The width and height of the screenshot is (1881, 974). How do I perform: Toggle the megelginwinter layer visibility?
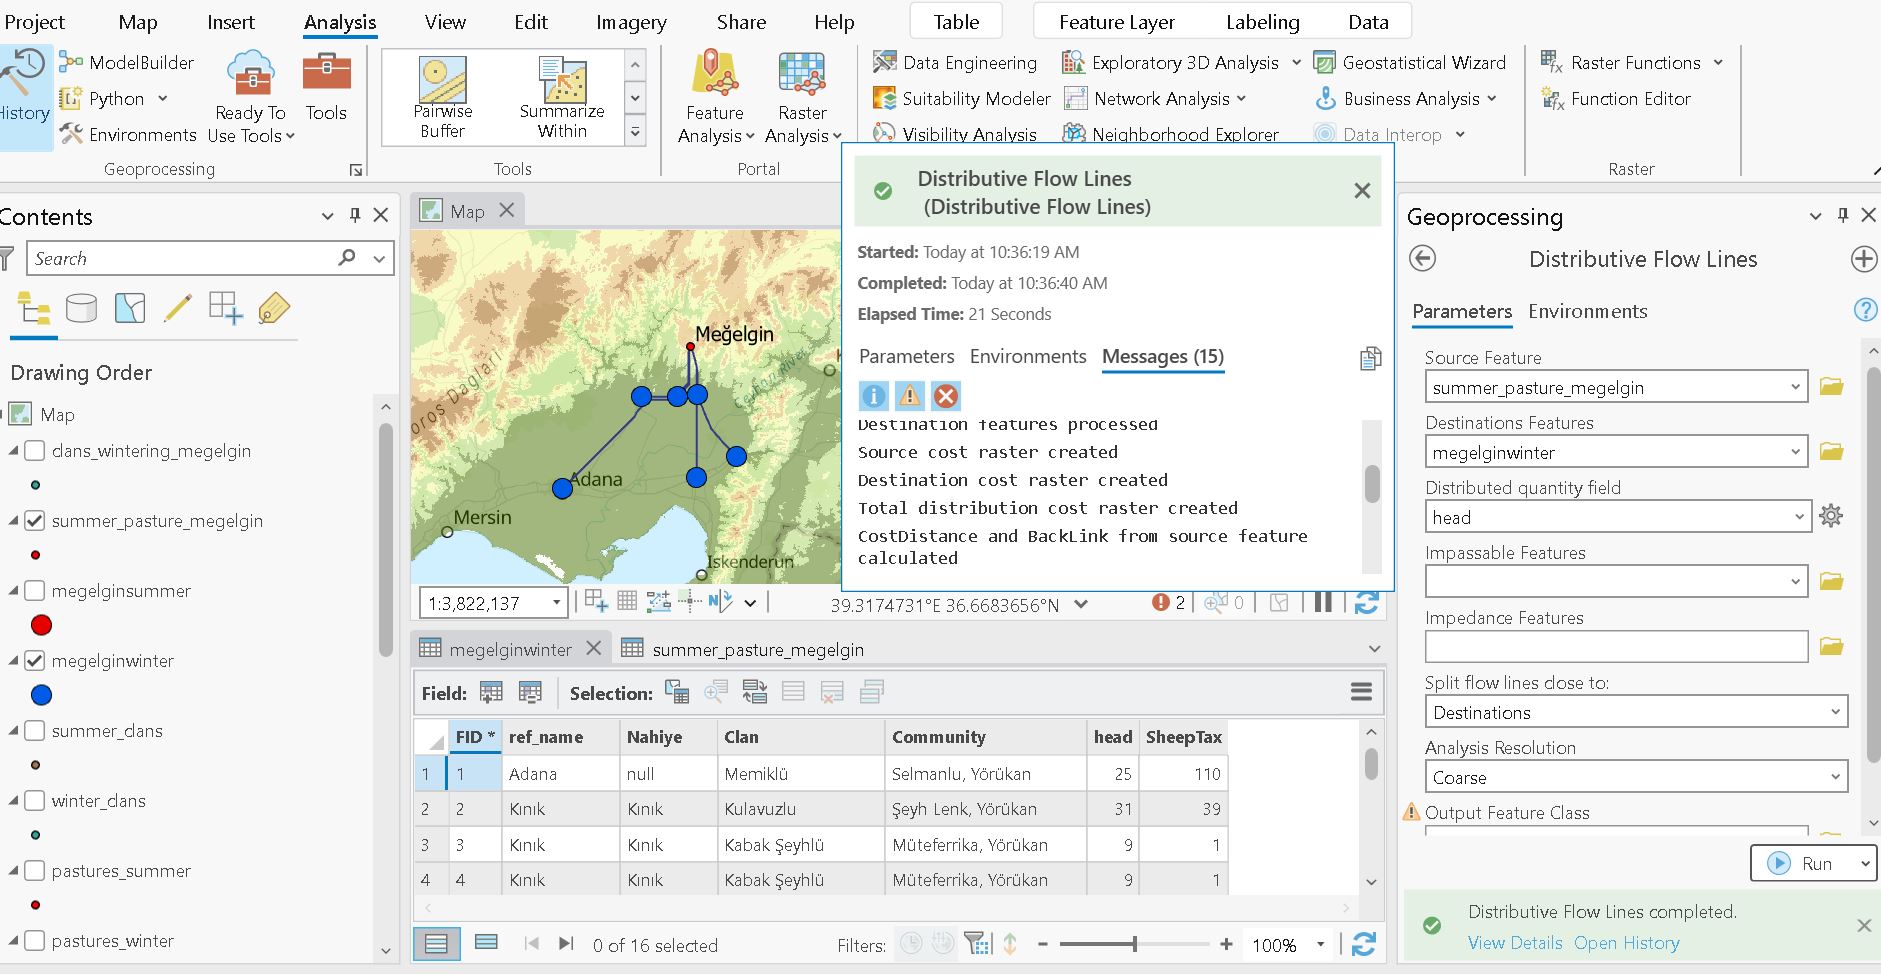coord(36,660)
